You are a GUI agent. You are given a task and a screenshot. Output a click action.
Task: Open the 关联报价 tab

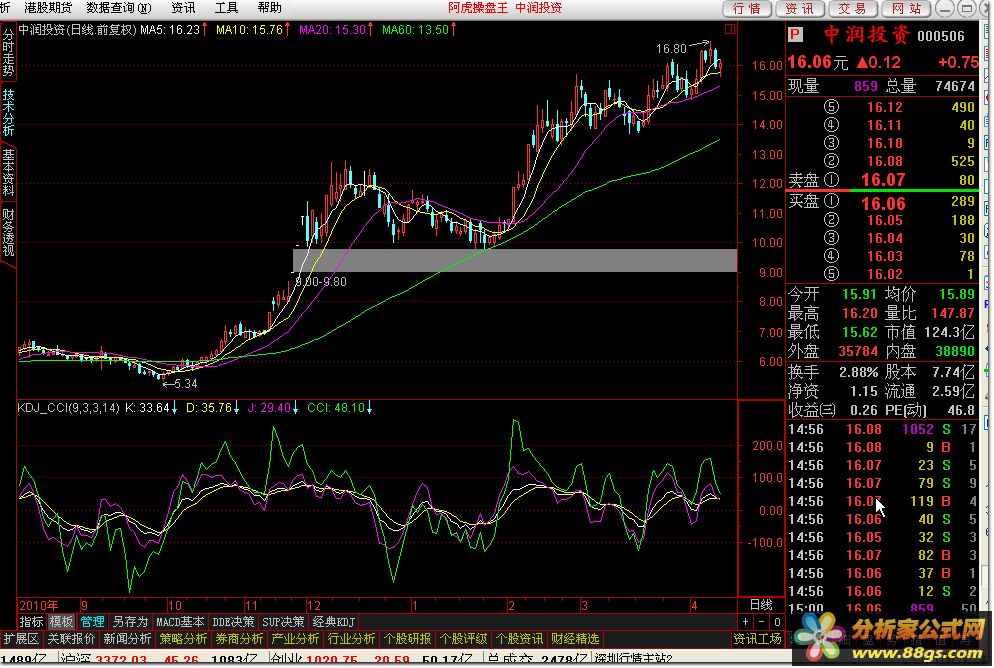pos(71,638)
